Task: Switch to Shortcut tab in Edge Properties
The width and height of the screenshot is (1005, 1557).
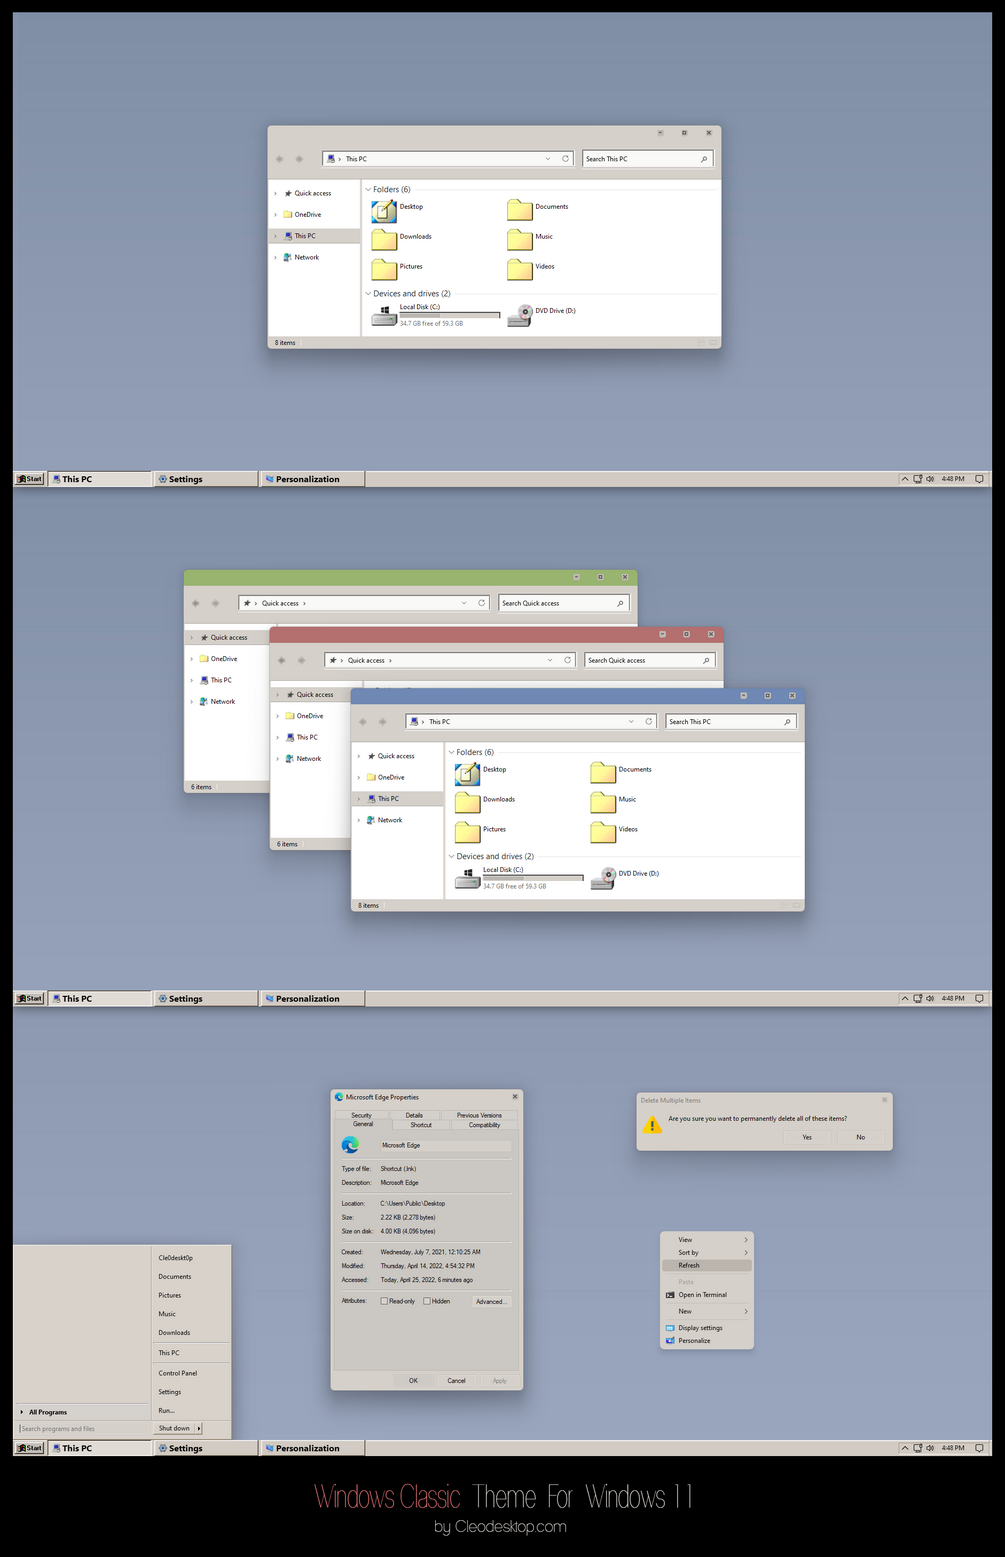Action: click(421, 1125)
